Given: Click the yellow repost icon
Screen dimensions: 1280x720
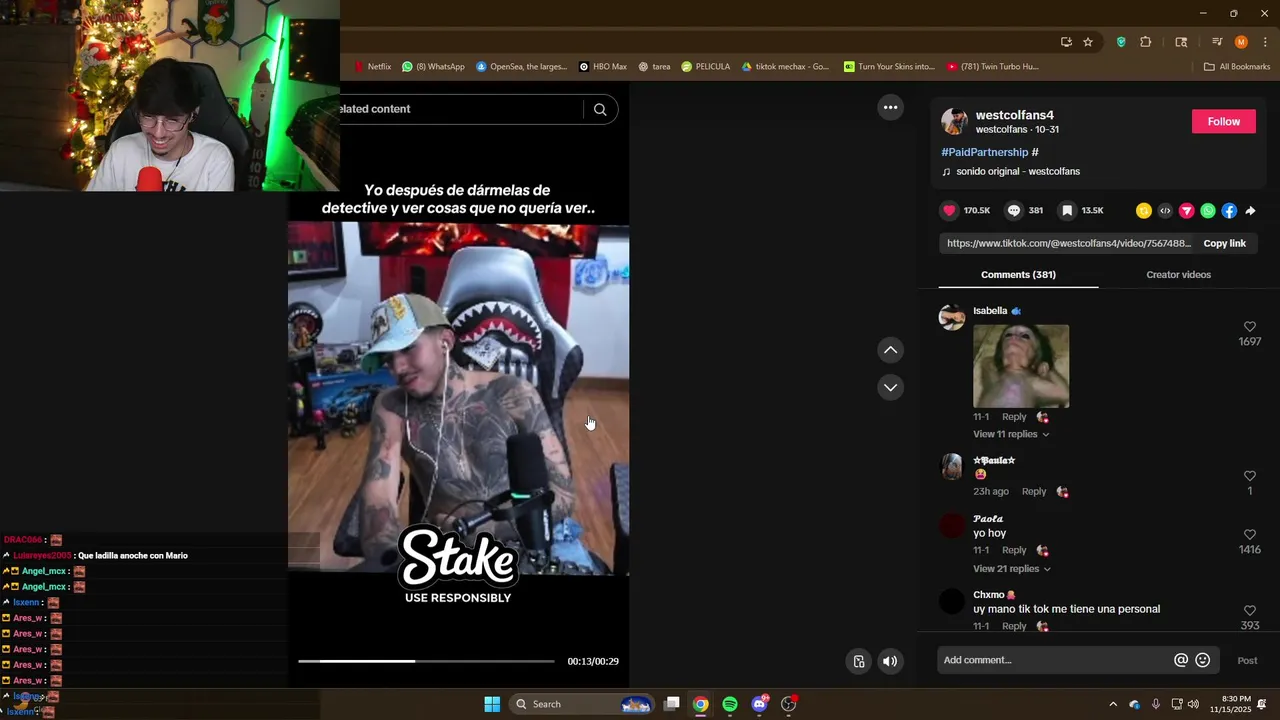Looking at the screenshot, I should pyautogui.click(x=1144, y=211).
